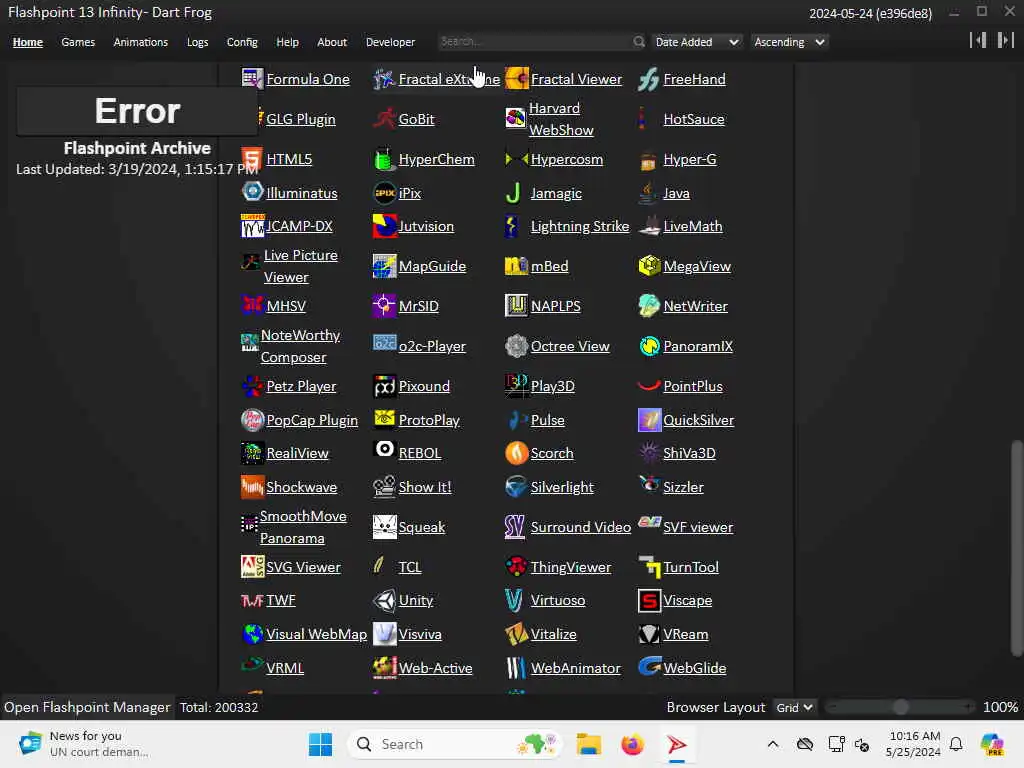The width and height of the screenshot is (1024, 768).
Task: Open the Lightning Strike link
Action: pyautogui.click(x=580, y=226)
